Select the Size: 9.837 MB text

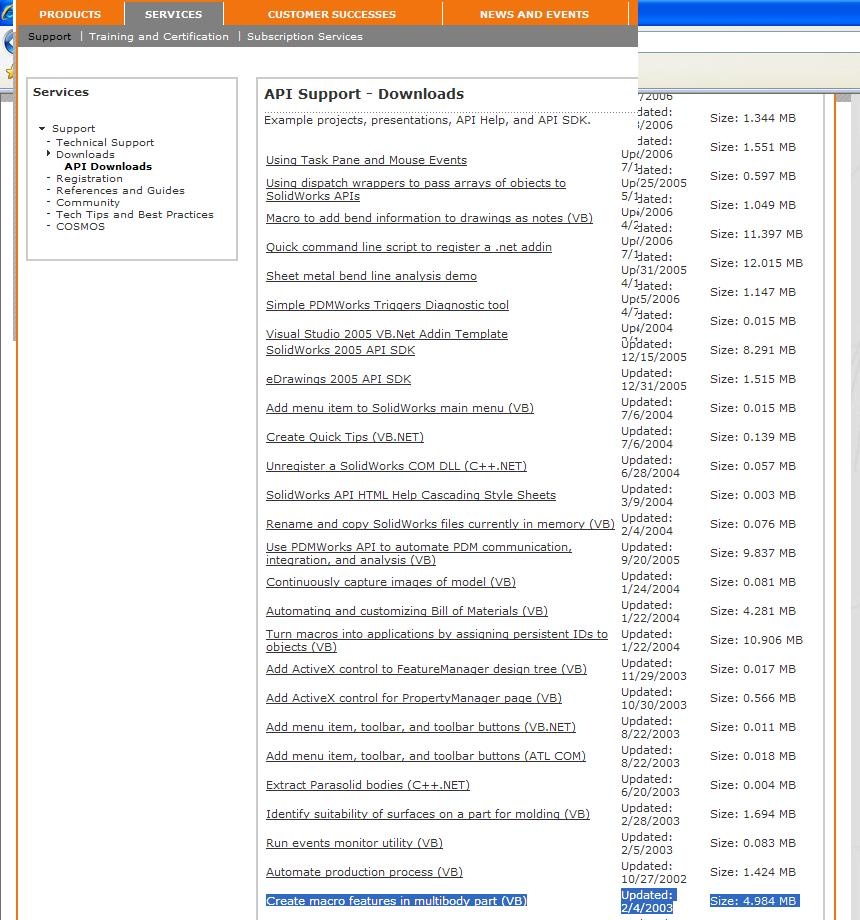tap(753, 553)
